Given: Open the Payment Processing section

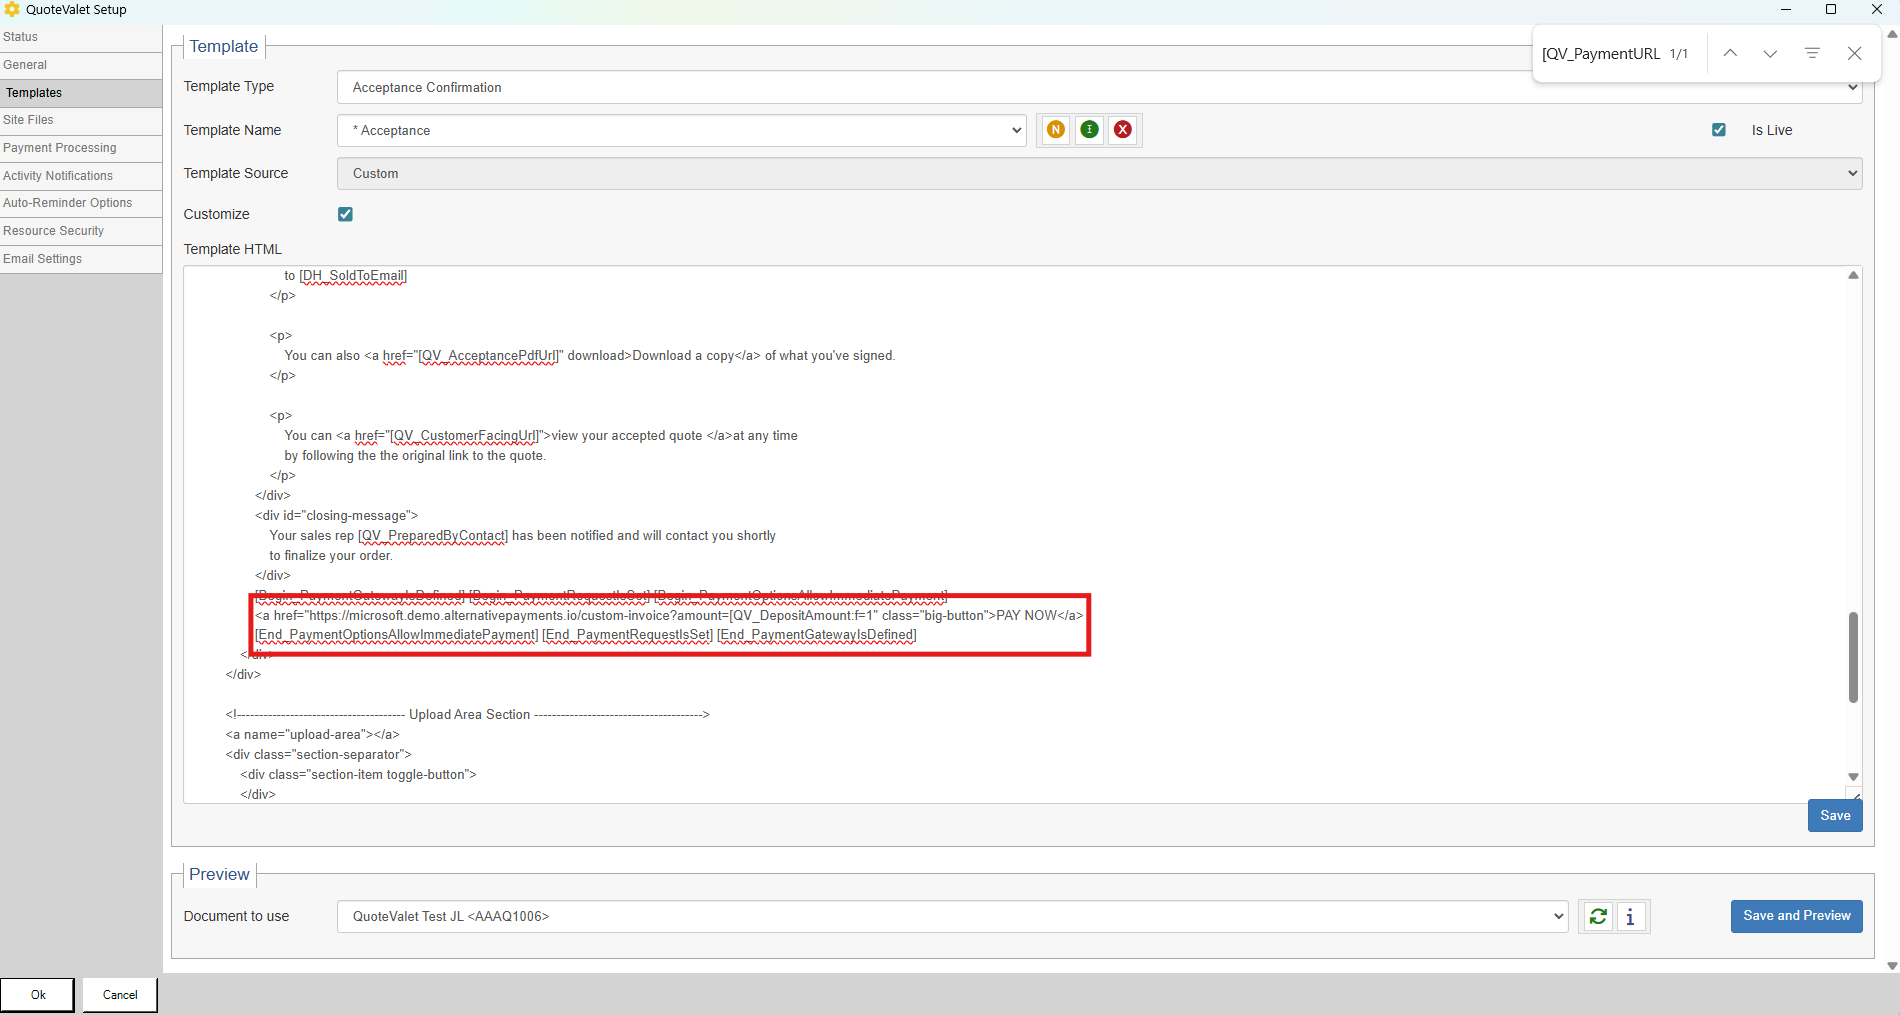Looking at the screenshot, I should [60, 148].
